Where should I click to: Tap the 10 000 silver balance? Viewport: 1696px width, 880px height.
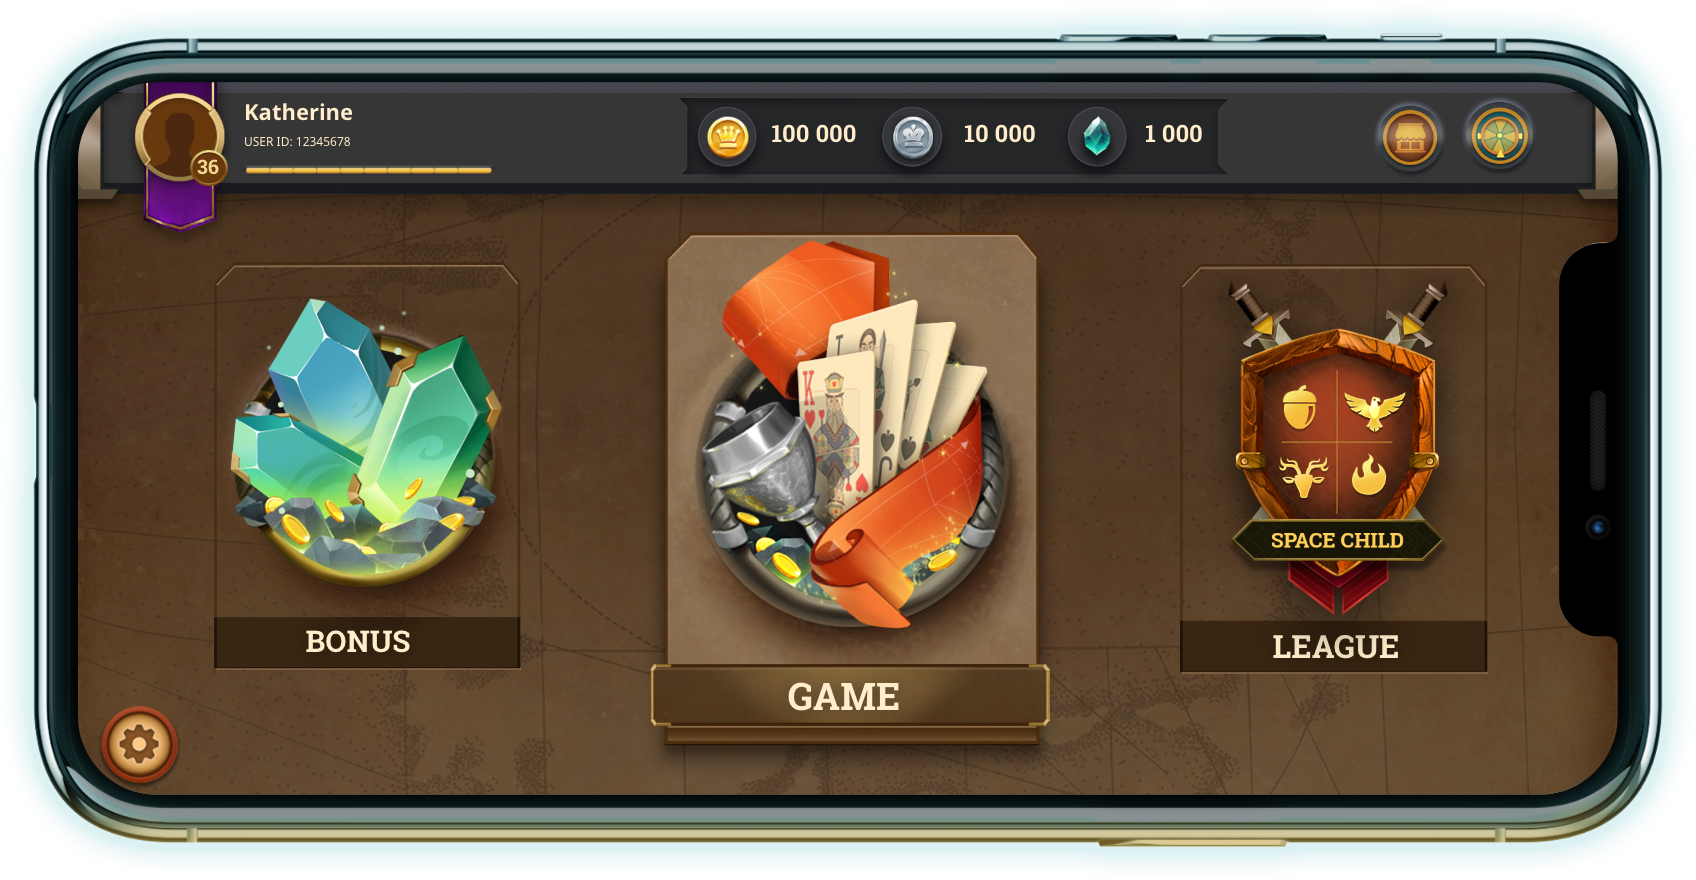point(999,134)
